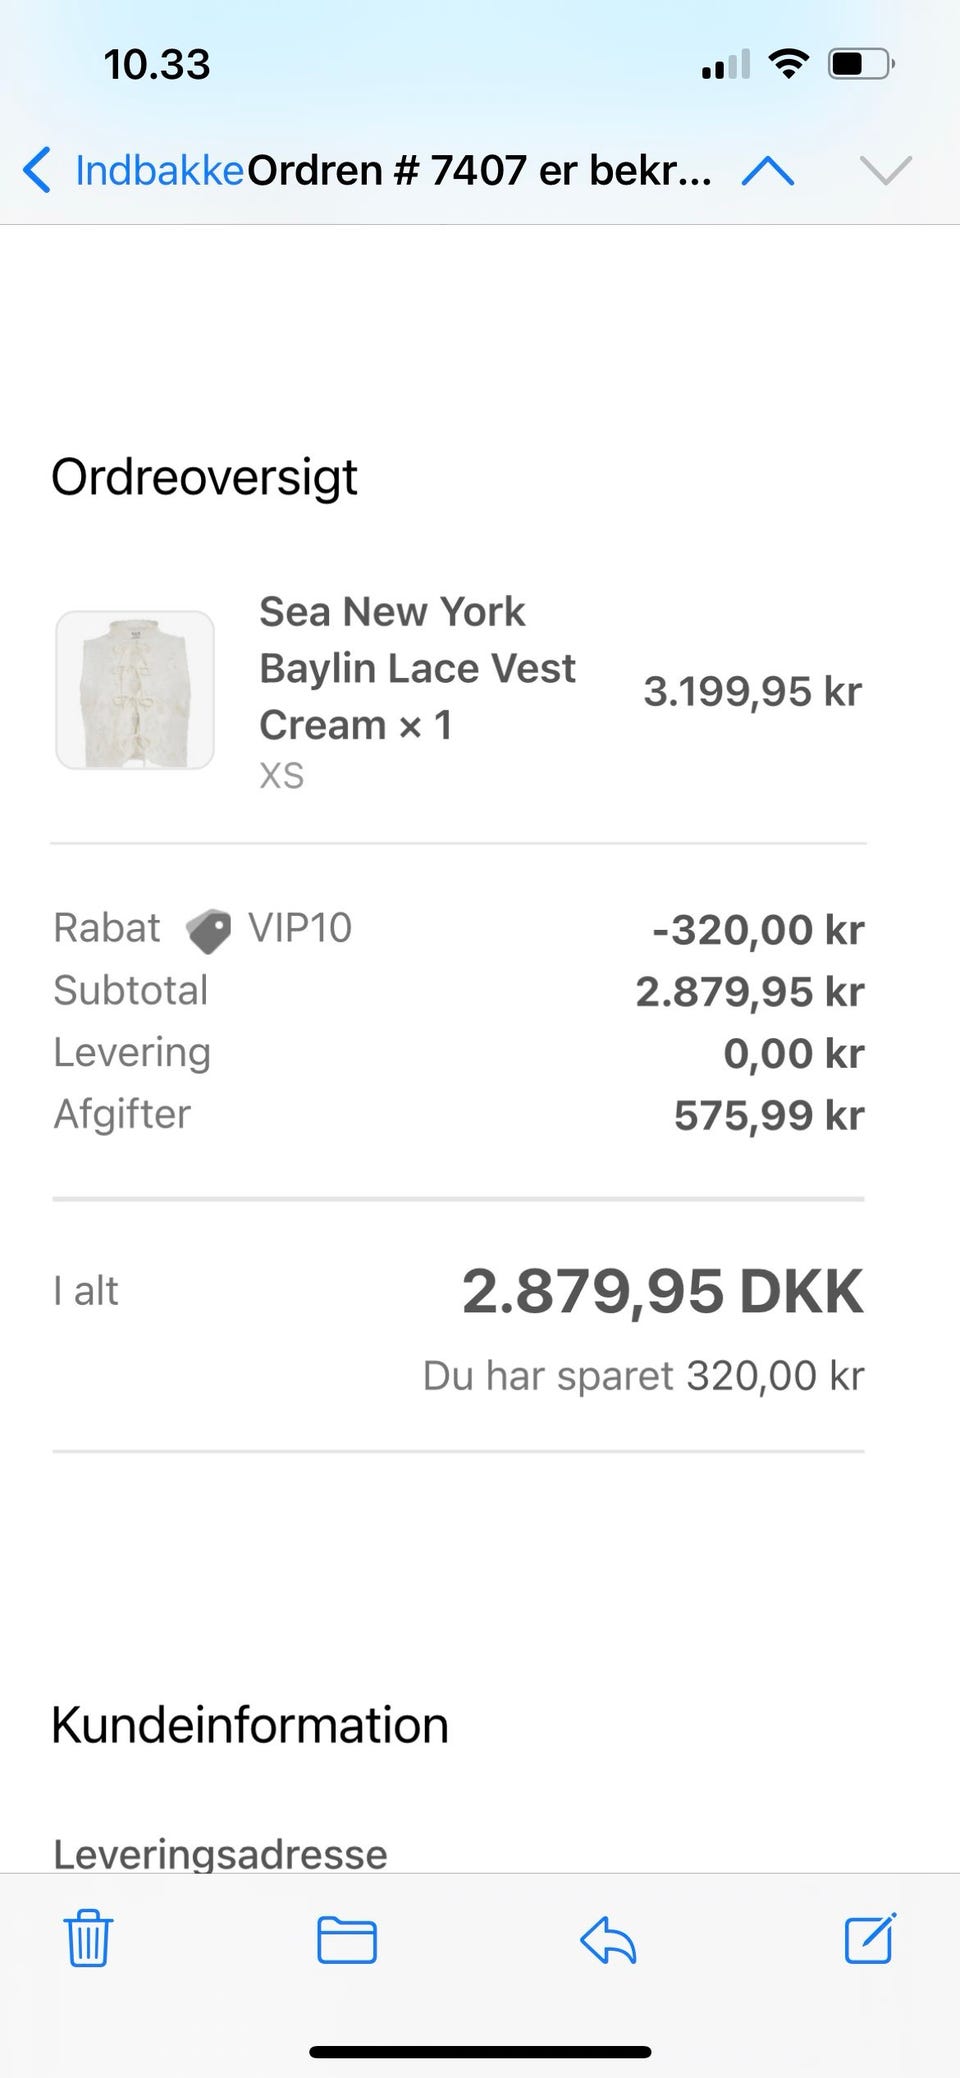Tap the trash icon to delete email

point(88,1938)
